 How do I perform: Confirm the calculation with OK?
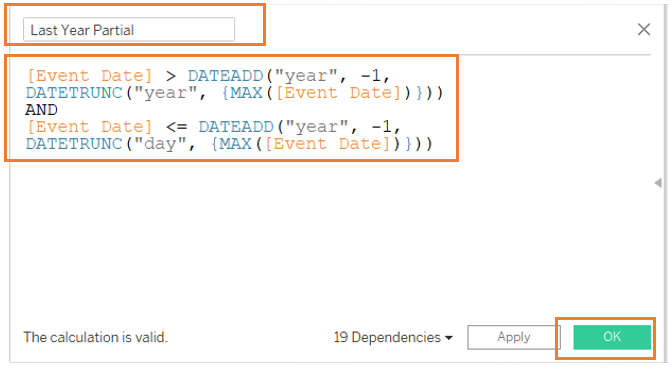pos(612,337)
